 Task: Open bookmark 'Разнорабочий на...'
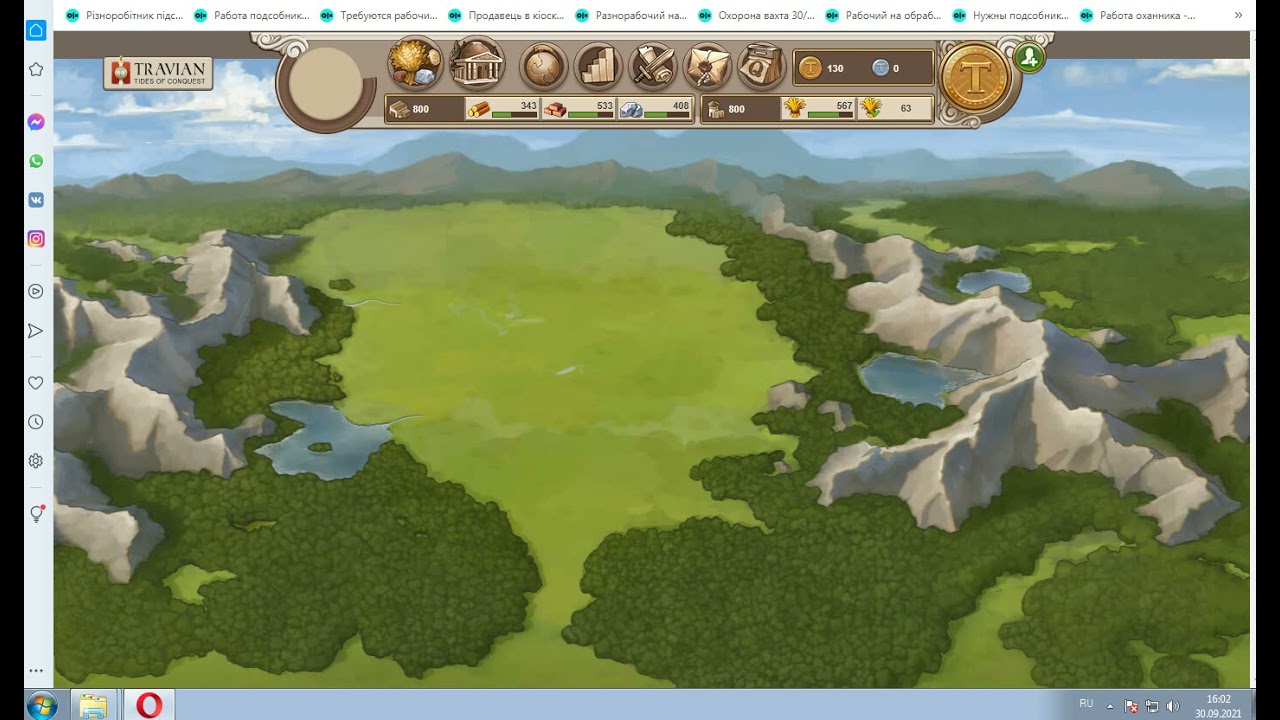point(631,15)
